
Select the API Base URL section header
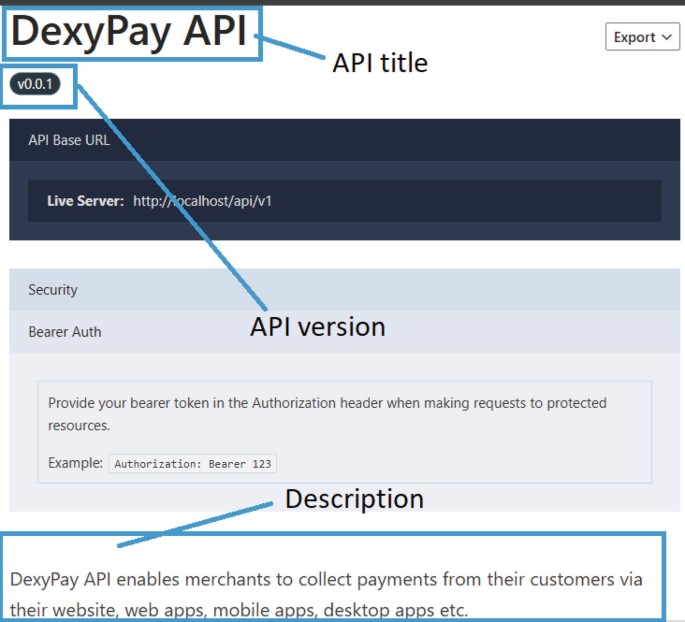point(69,140)
